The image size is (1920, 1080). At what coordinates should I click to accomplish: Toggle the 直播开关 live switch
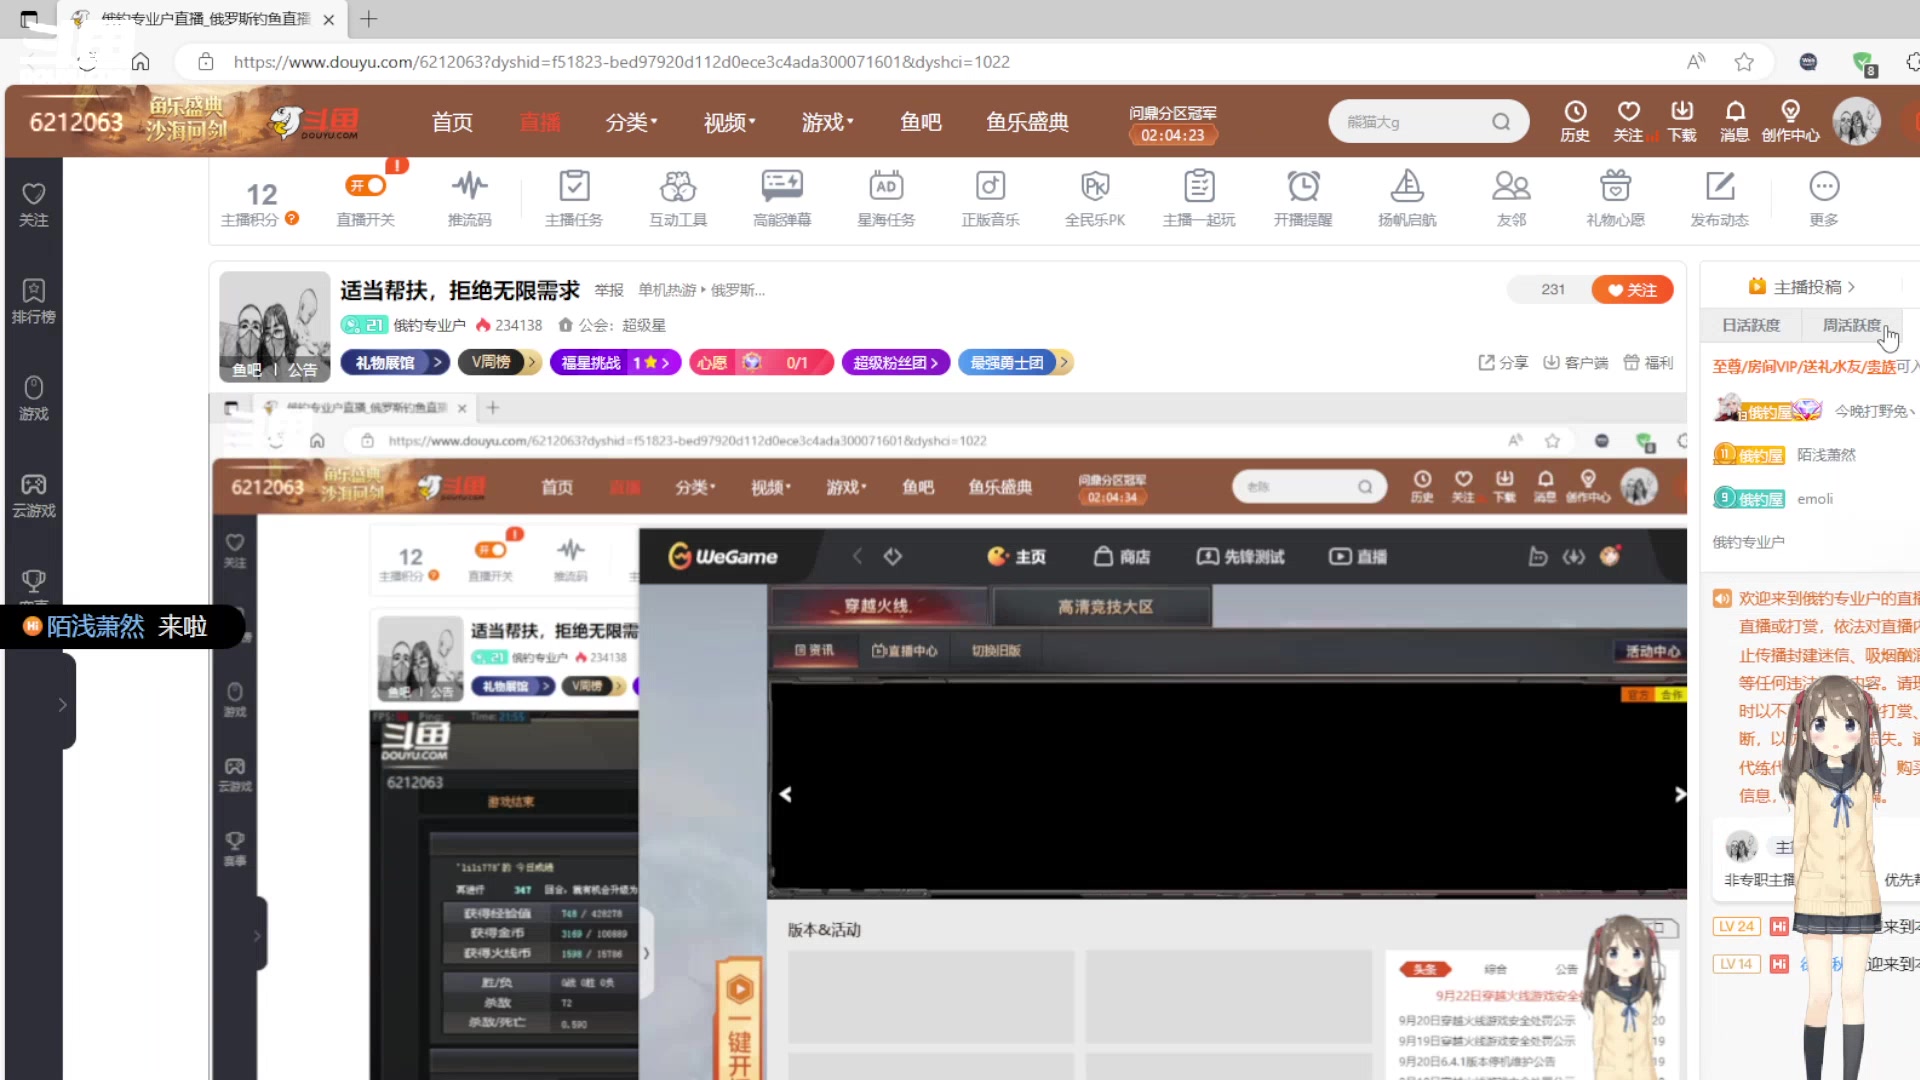(x=366, y=186)
